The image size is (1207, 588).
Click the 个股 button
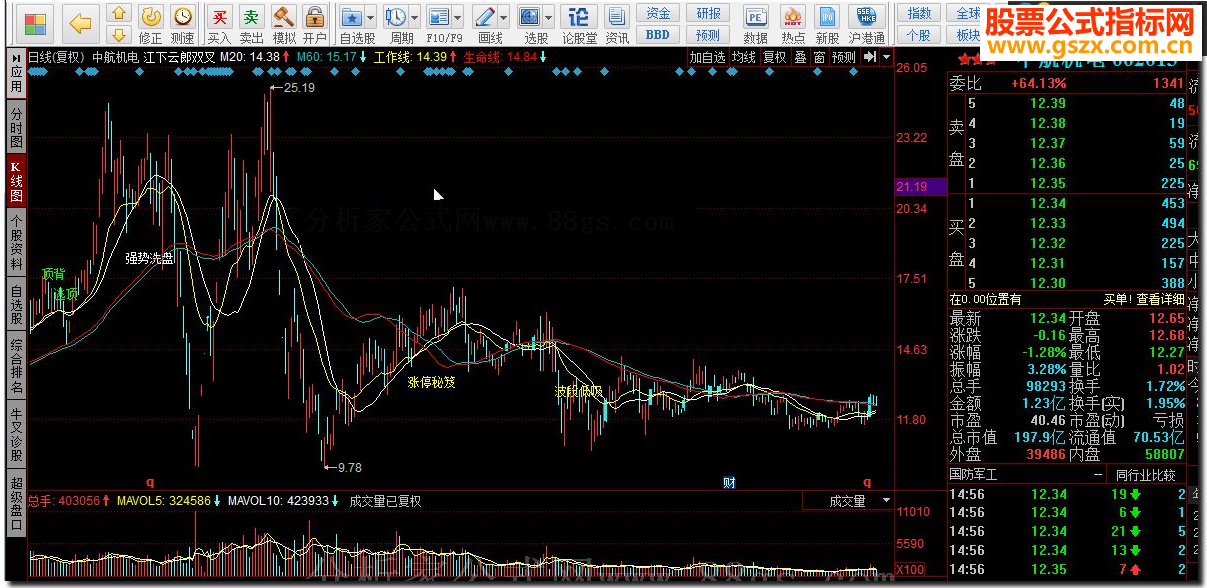tap(919, 34)
